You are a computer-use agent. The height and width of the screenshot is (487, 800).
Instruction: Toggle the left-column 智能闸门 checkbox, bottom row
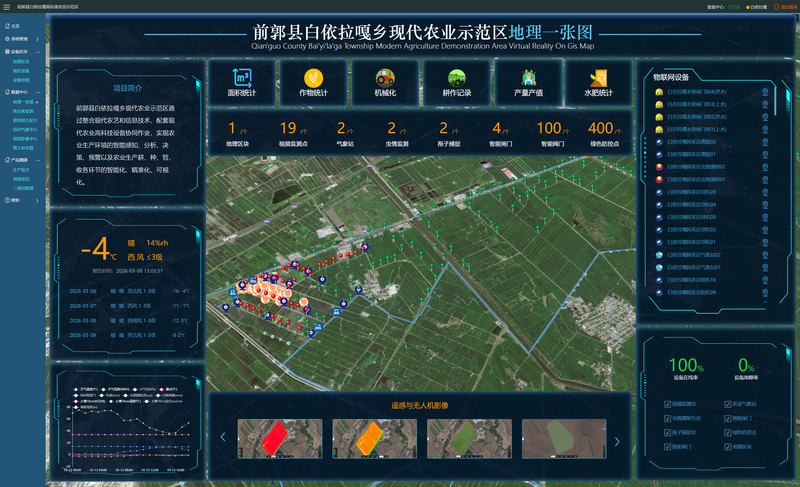[667, 447]
